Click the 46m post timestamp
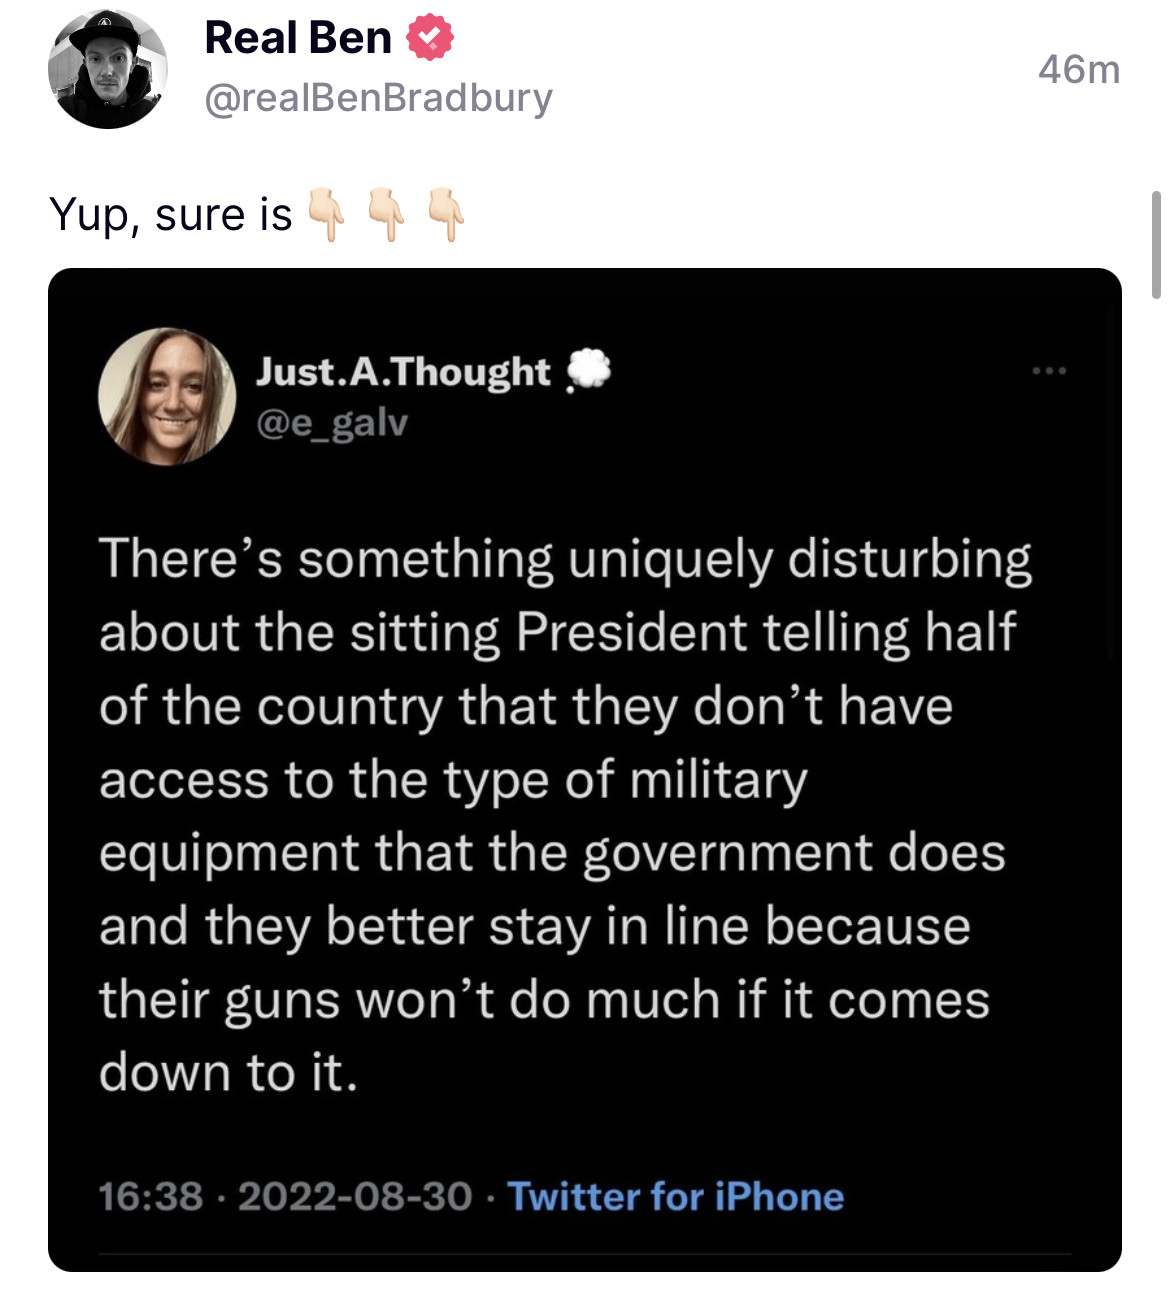Viewport: 1170px width, 1294px height. pyautogui.click(x=1078, y=69)
